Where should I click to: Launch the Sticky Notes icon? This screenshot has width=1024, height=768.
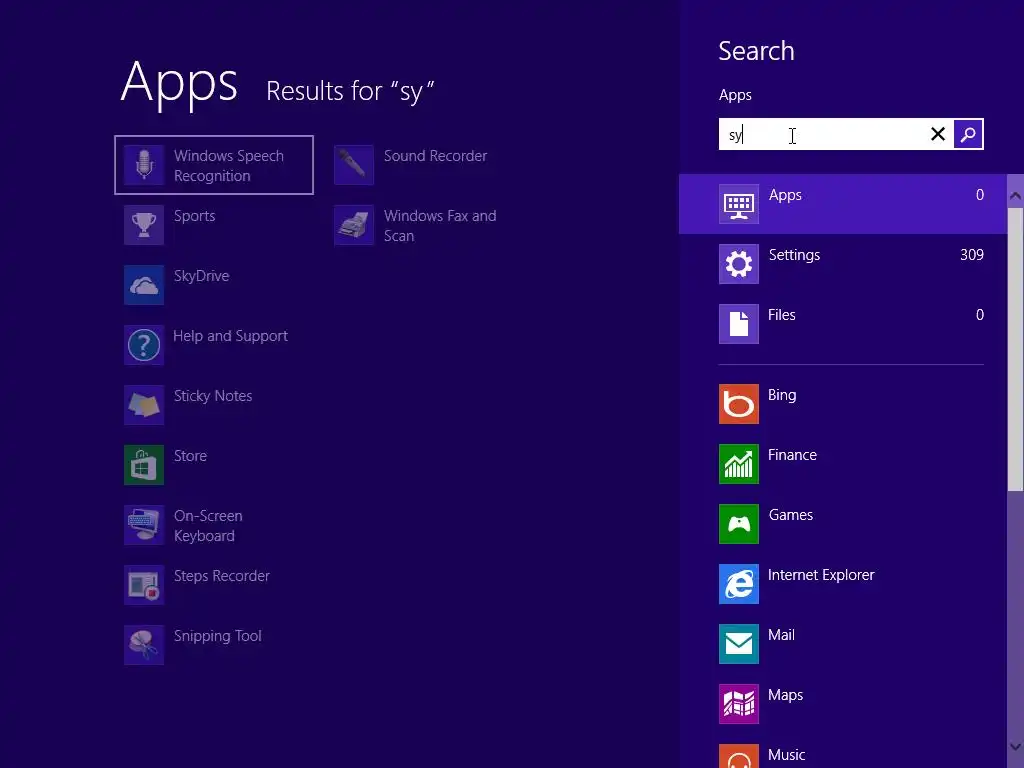coord(144,406)
